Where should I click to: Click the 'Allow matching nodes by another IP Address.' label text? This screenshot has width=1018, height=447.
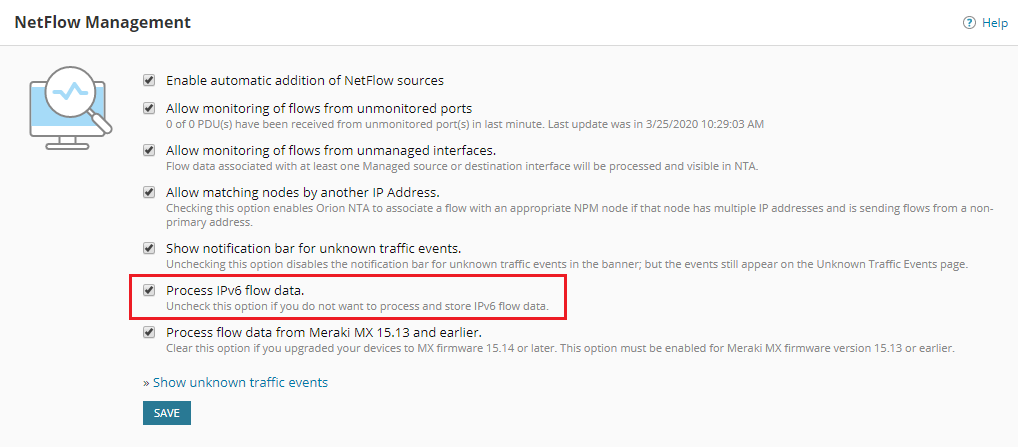[302, 192]
